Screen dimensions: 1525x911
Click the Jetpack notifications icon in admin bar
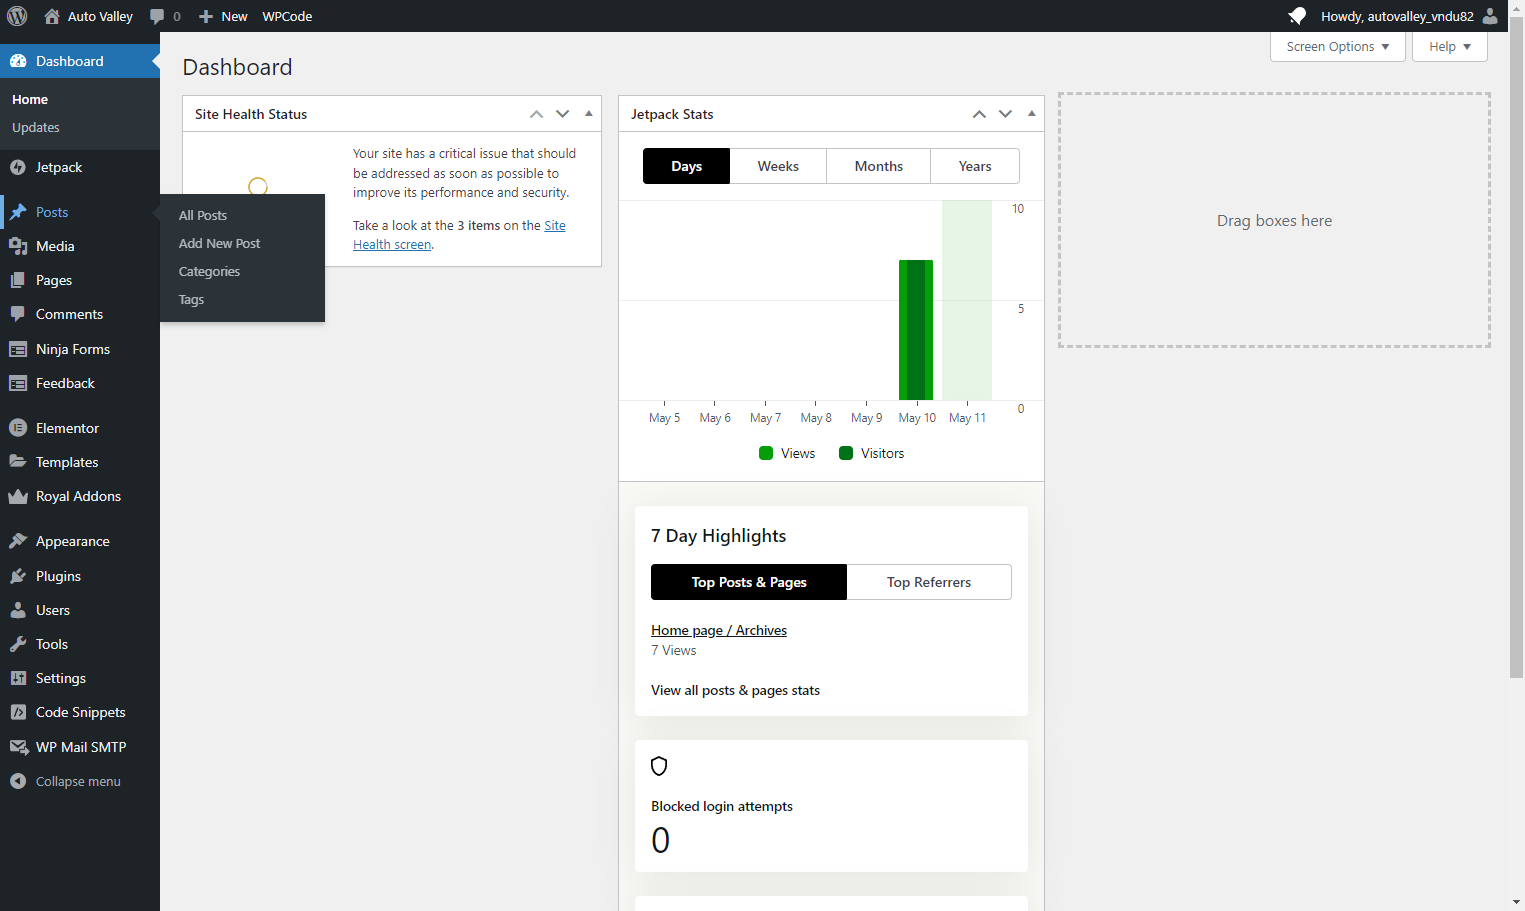coord(1297,16)
